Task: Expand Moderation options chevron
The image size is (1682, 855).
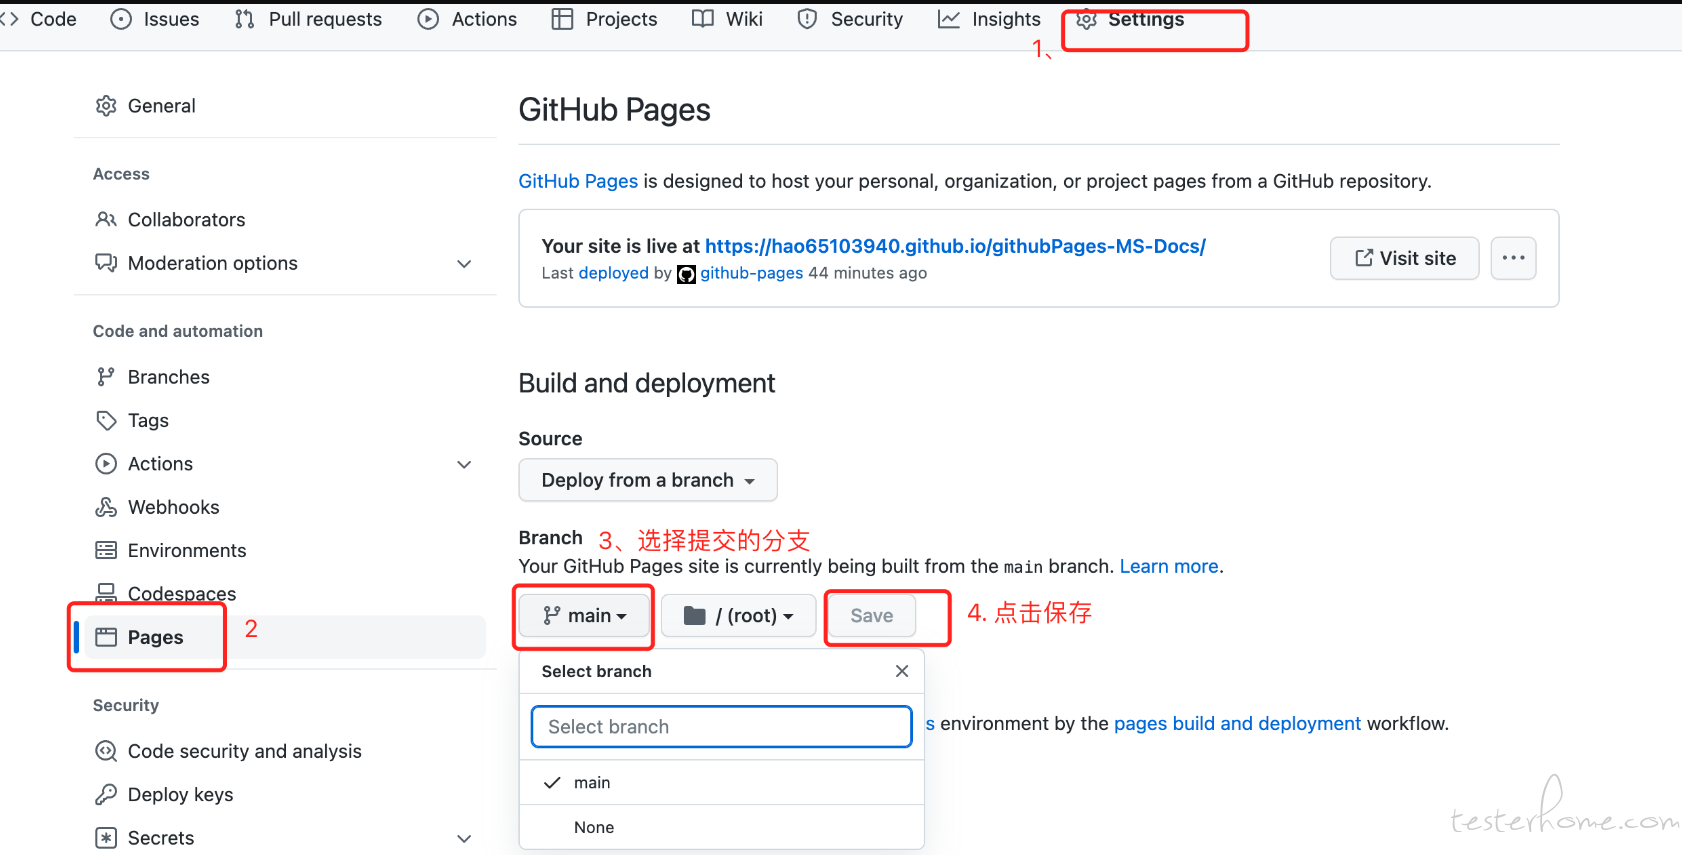Action: pos(464,264)
